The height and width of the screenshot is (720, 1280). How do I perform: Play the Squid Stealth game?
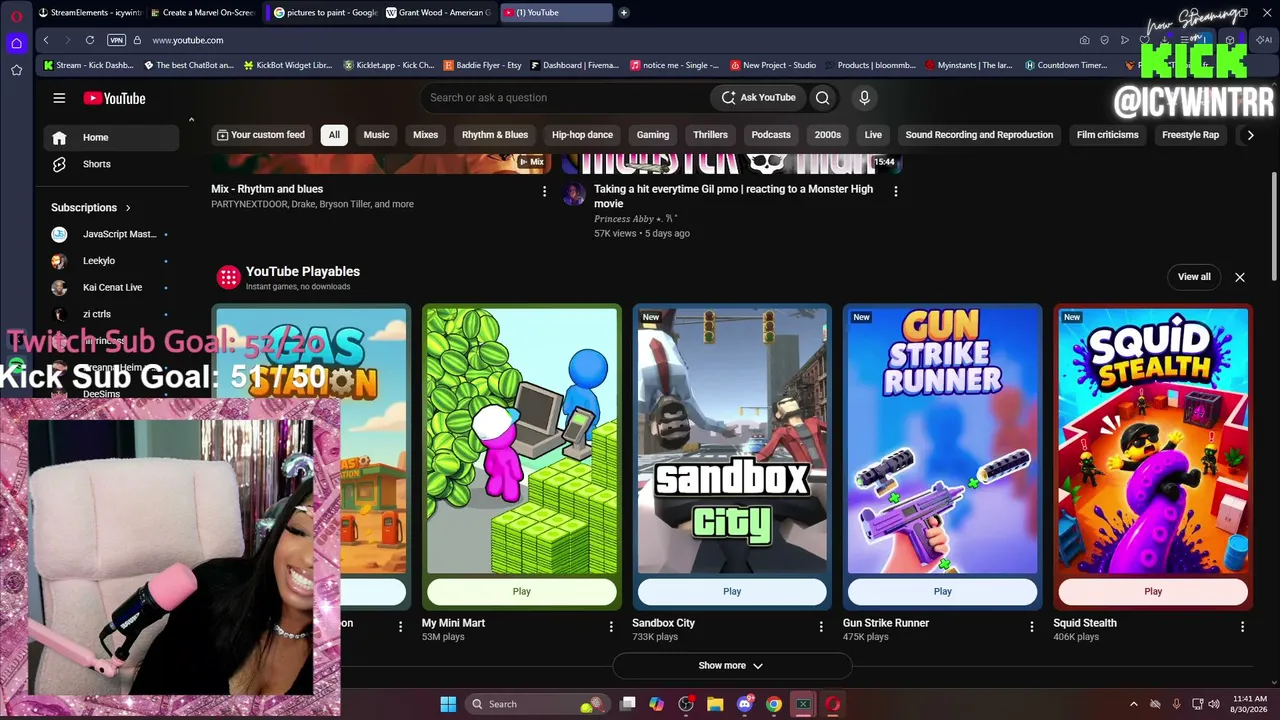[1153, 592]
